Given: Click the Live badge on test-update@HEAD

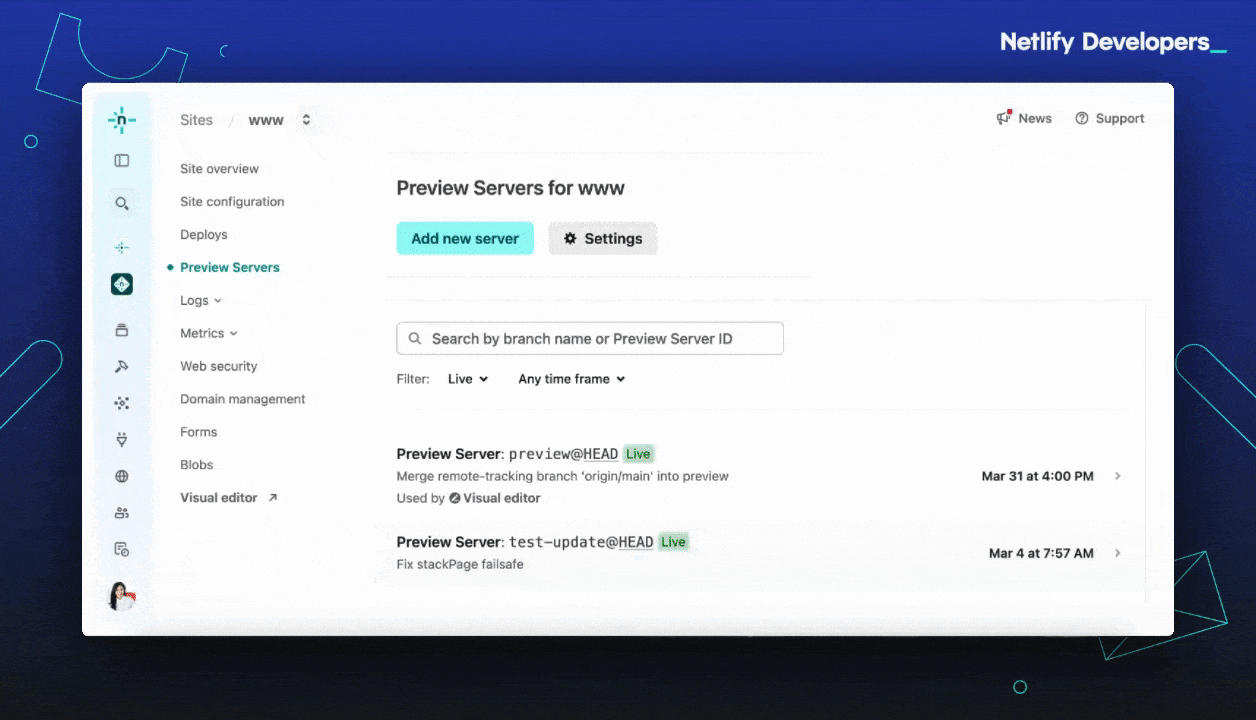Looking at the screenshot, I should point(673,542).
